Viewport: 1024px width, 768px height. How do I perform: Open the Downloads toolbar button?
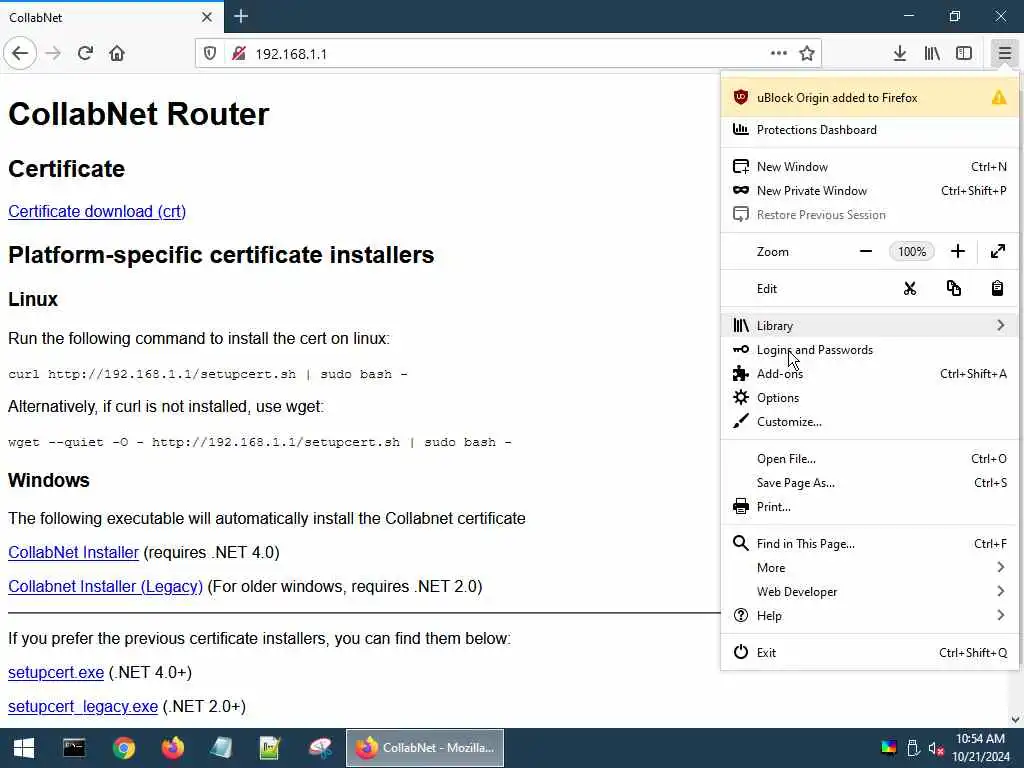[x=900, y=54]
